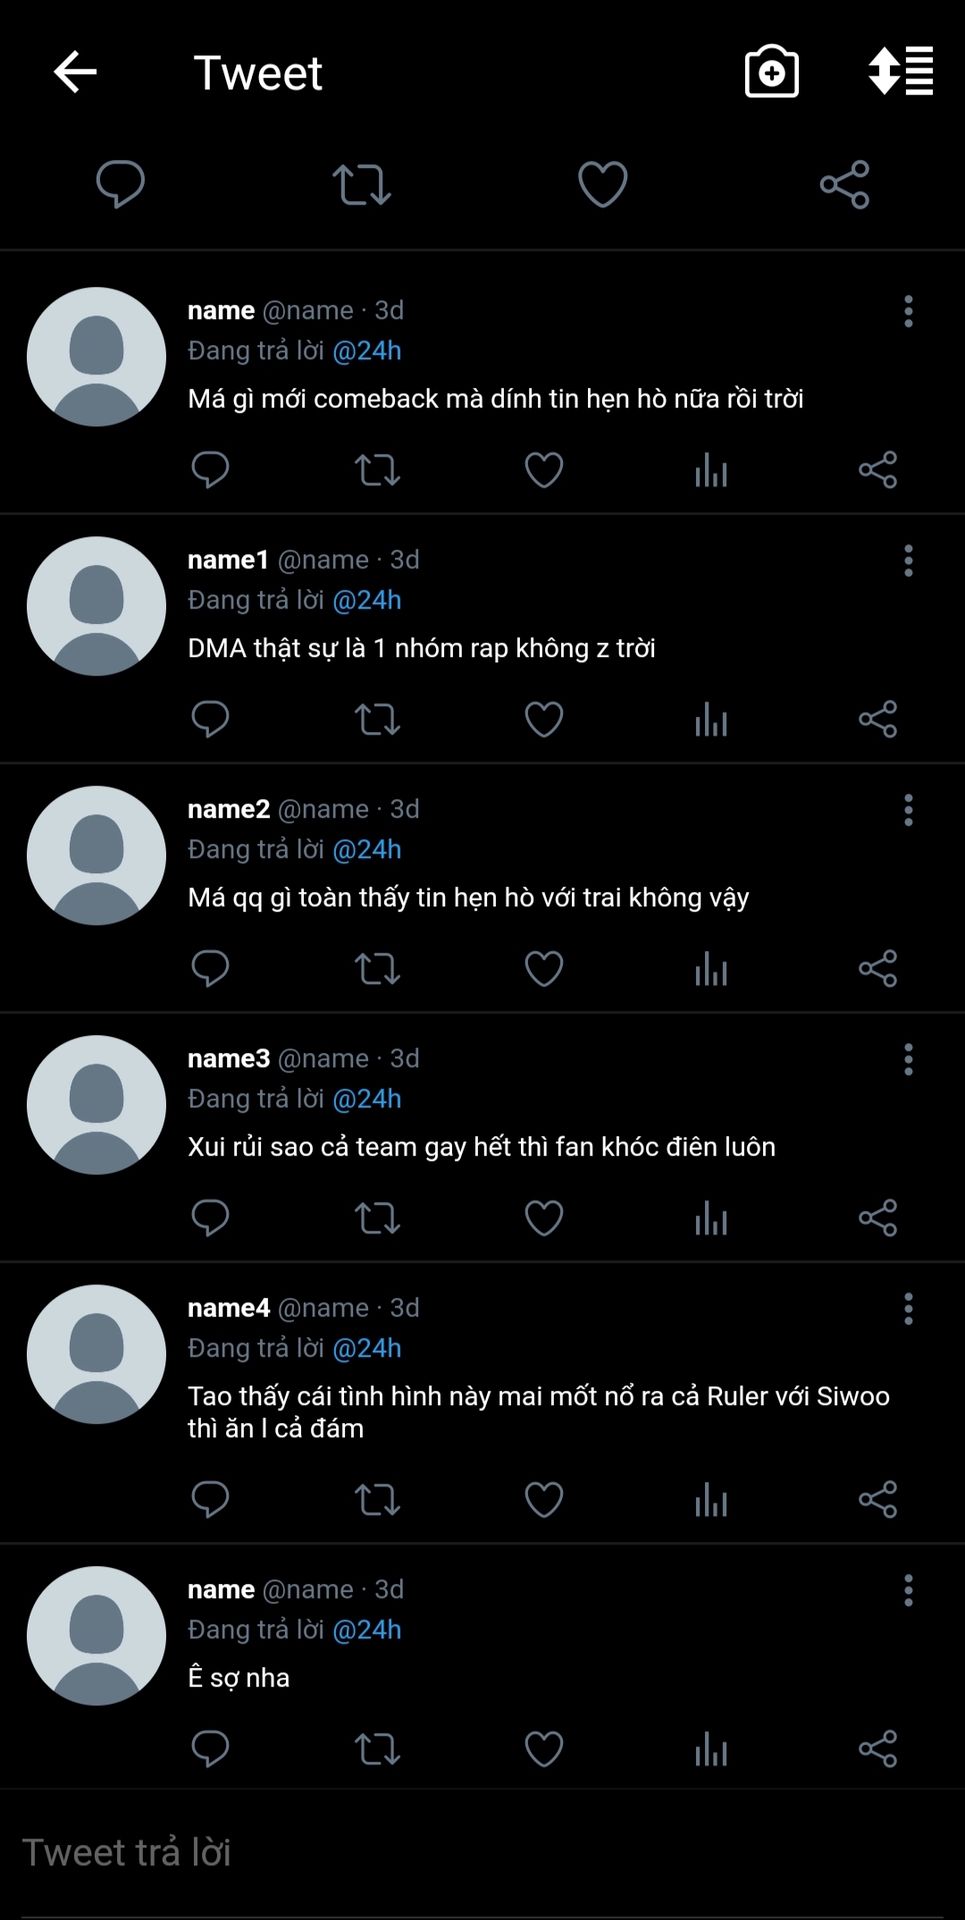This screenshot has width=965, height=1920.
Task: Share name4's Ruler and Siwoo reply
Action: pyautogui.click(x=878, y=1499)
